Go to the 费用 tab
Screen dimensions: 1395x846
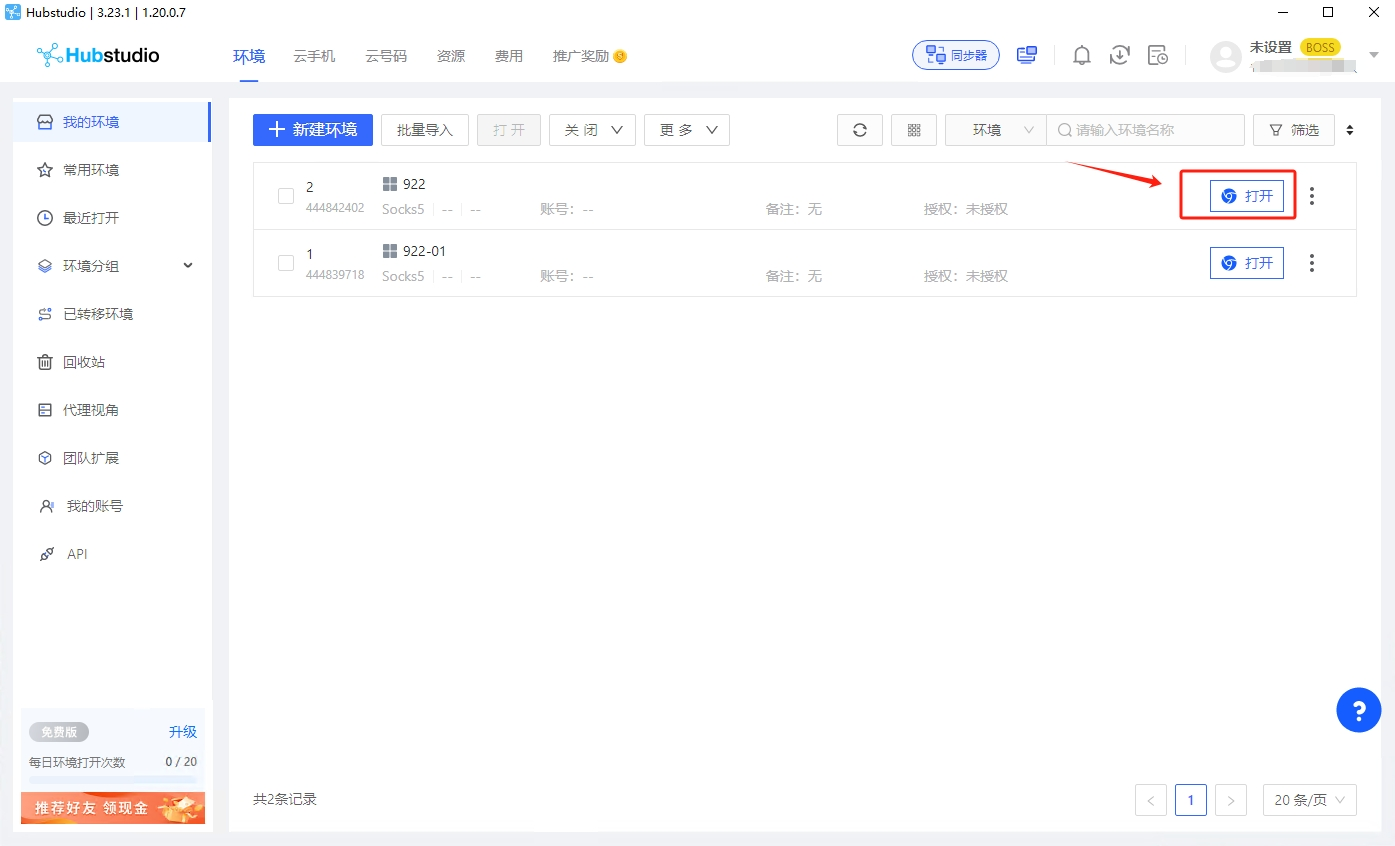(x=508, y=56)
